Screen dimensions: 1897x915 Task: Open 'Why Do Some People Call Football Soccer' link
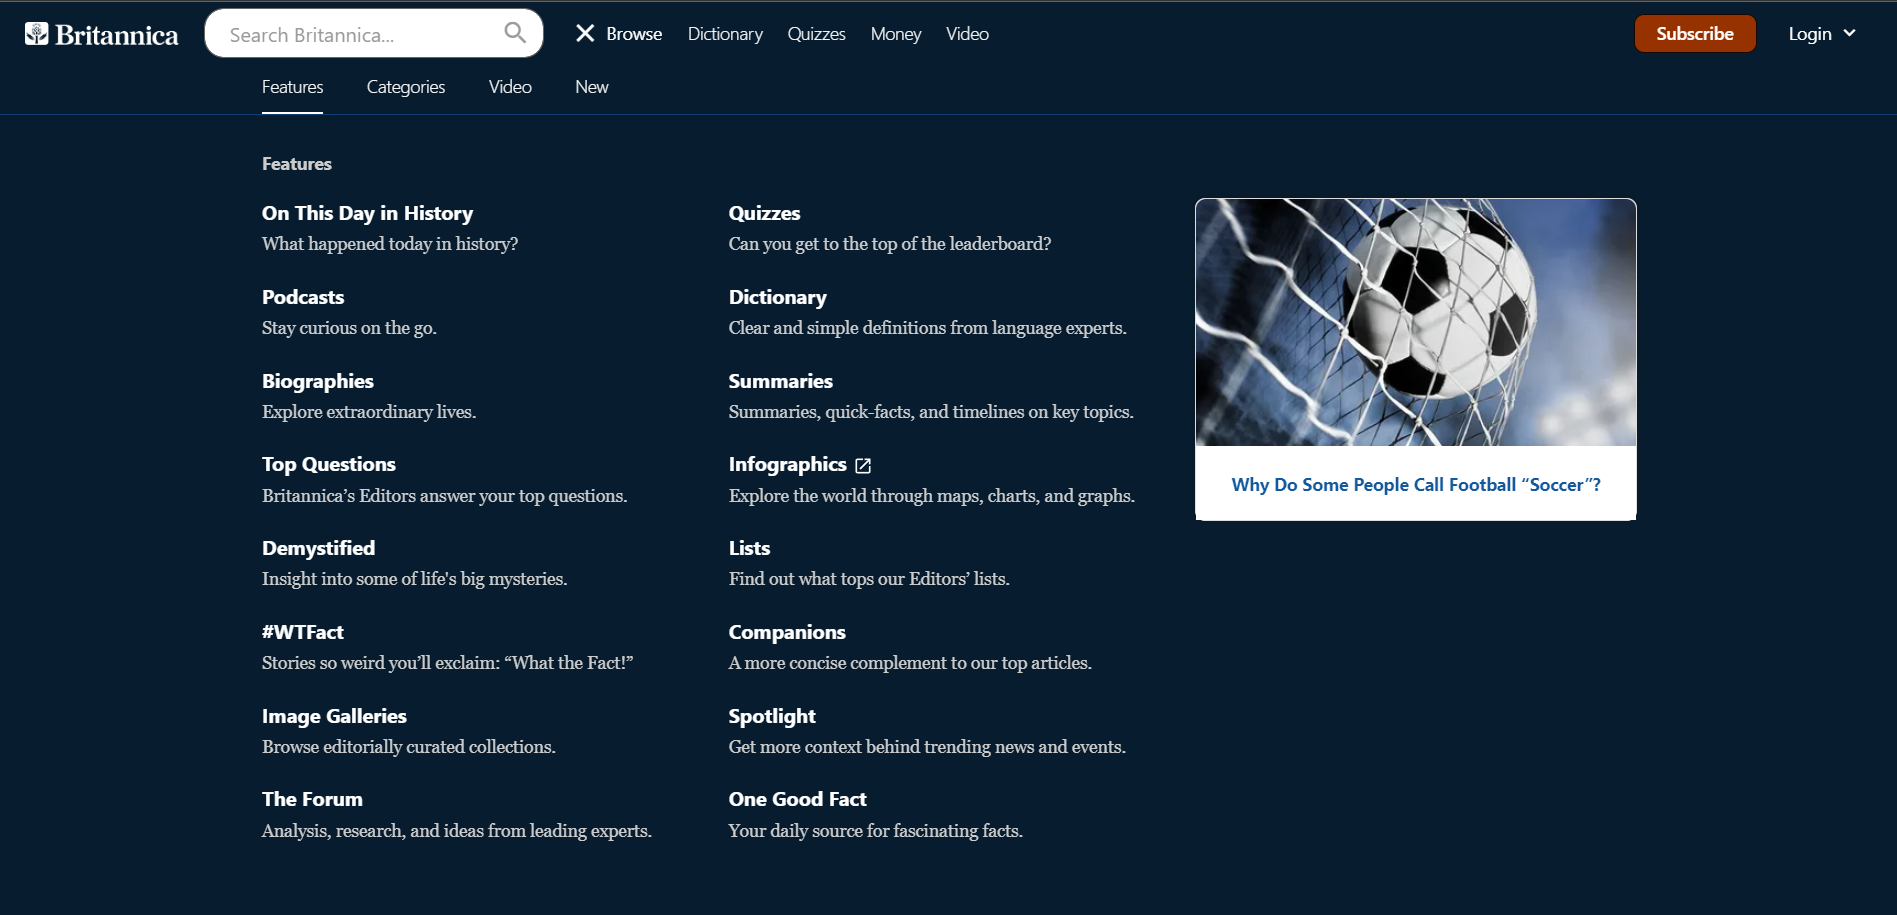point(1415,485)
